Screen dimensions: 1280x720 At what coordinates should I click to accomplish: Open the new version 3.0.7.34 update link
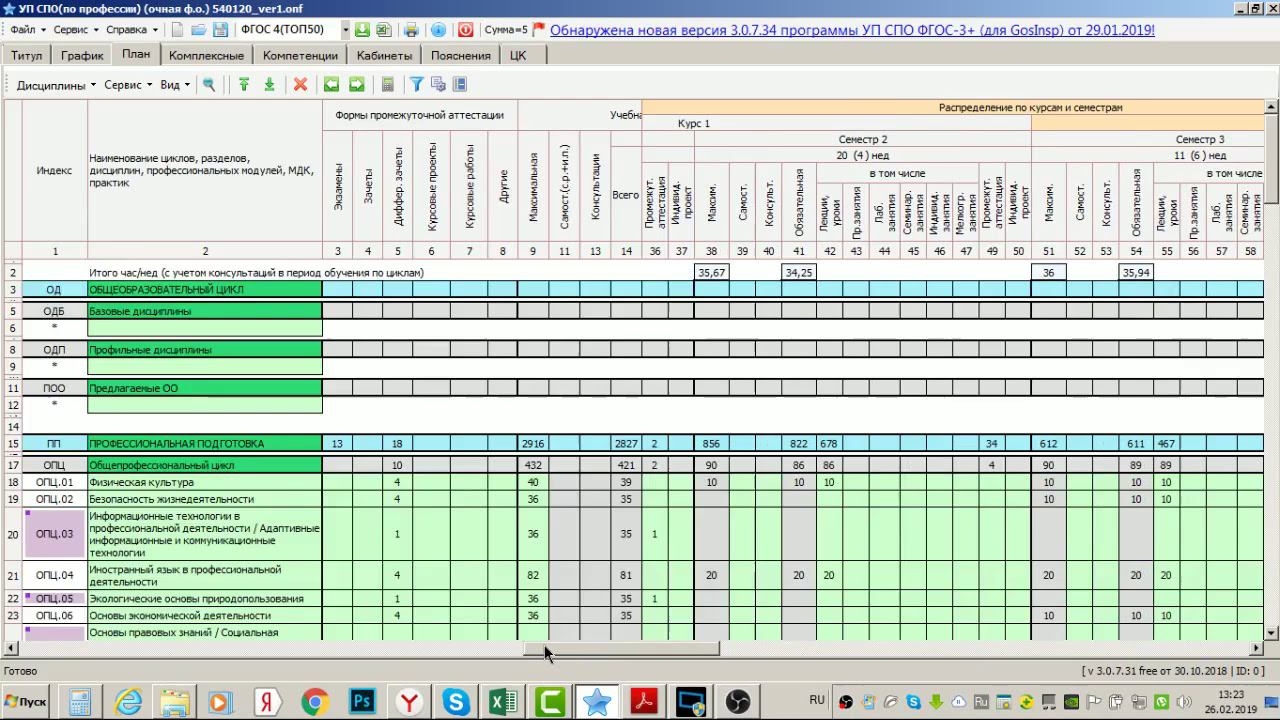pyautogui.click(x=852, y=30)
